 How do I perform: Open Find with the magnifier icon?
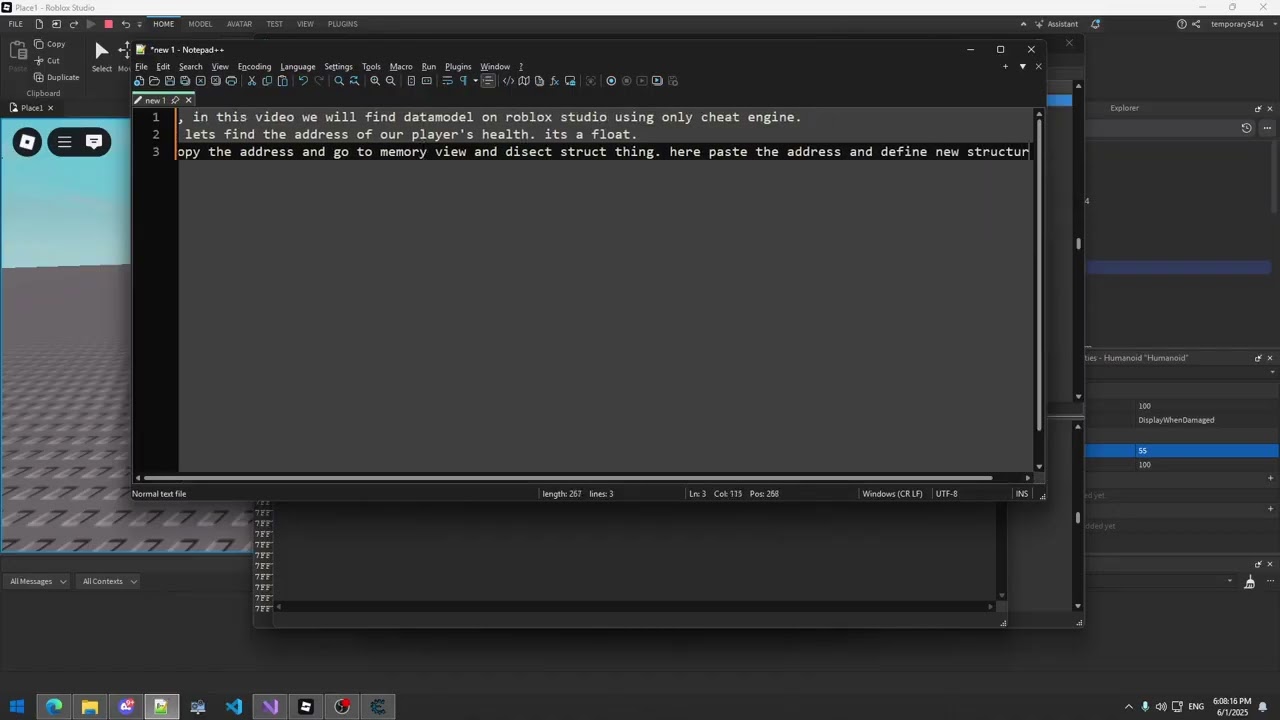pyautogui.click(x=339, y=81)
